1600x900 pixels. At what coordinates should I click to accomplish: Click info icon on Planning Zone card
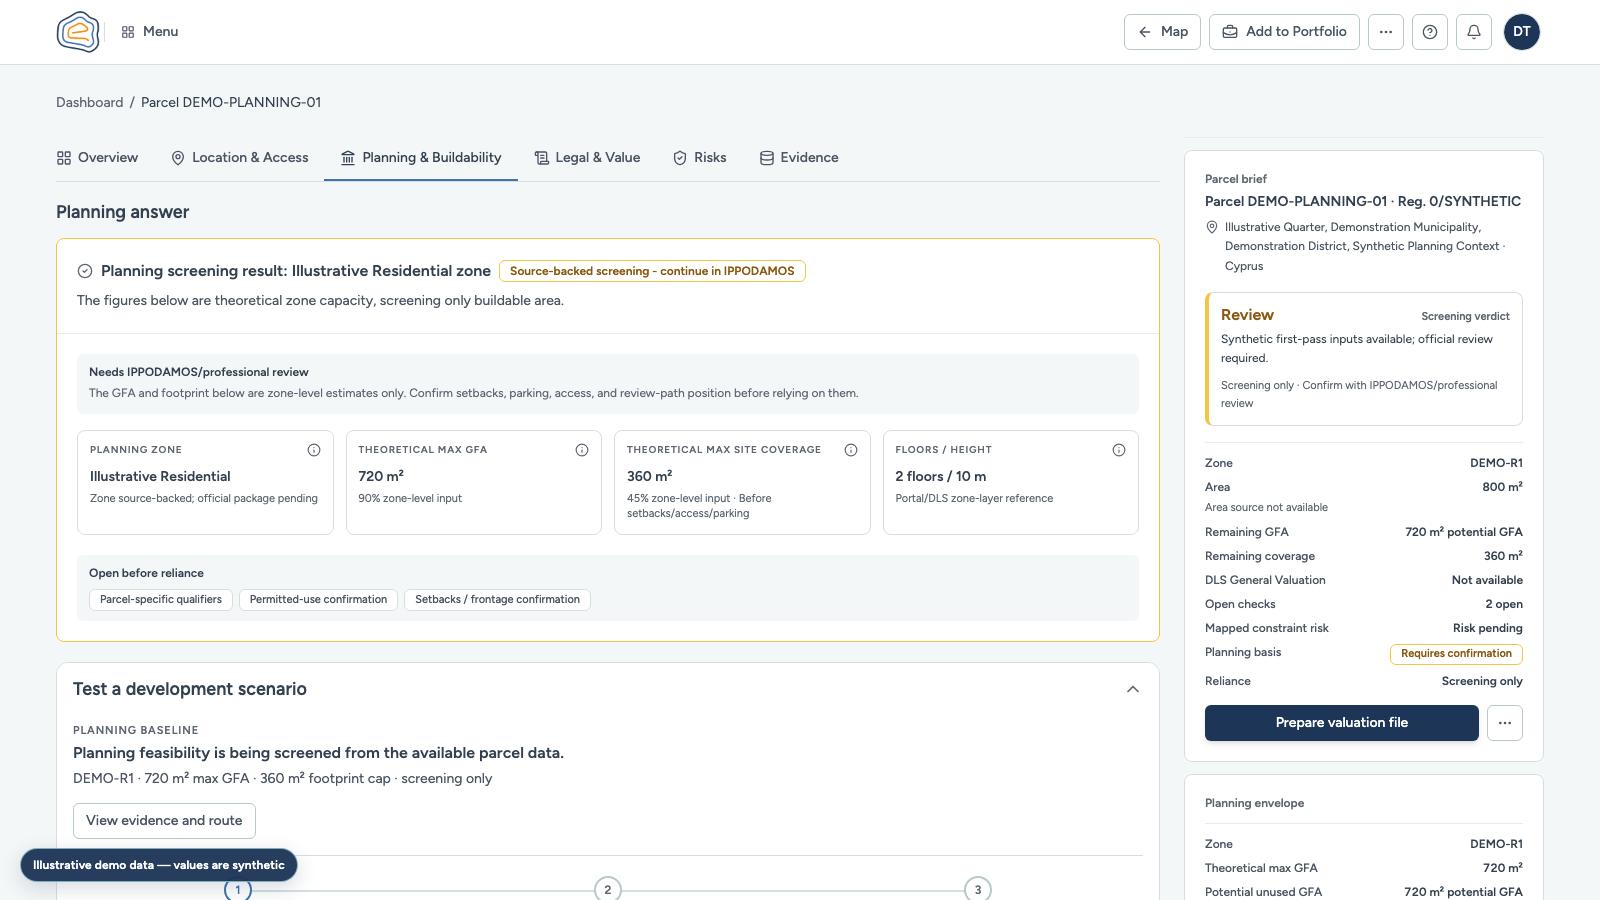[x=314, y=450]
